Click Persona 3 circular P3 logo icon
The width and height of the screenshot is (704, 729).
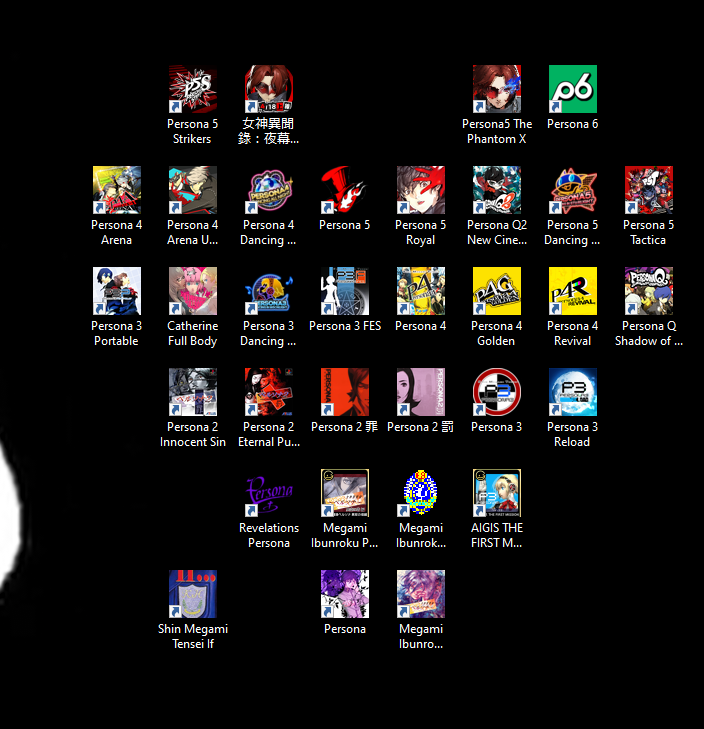[497, 391]
